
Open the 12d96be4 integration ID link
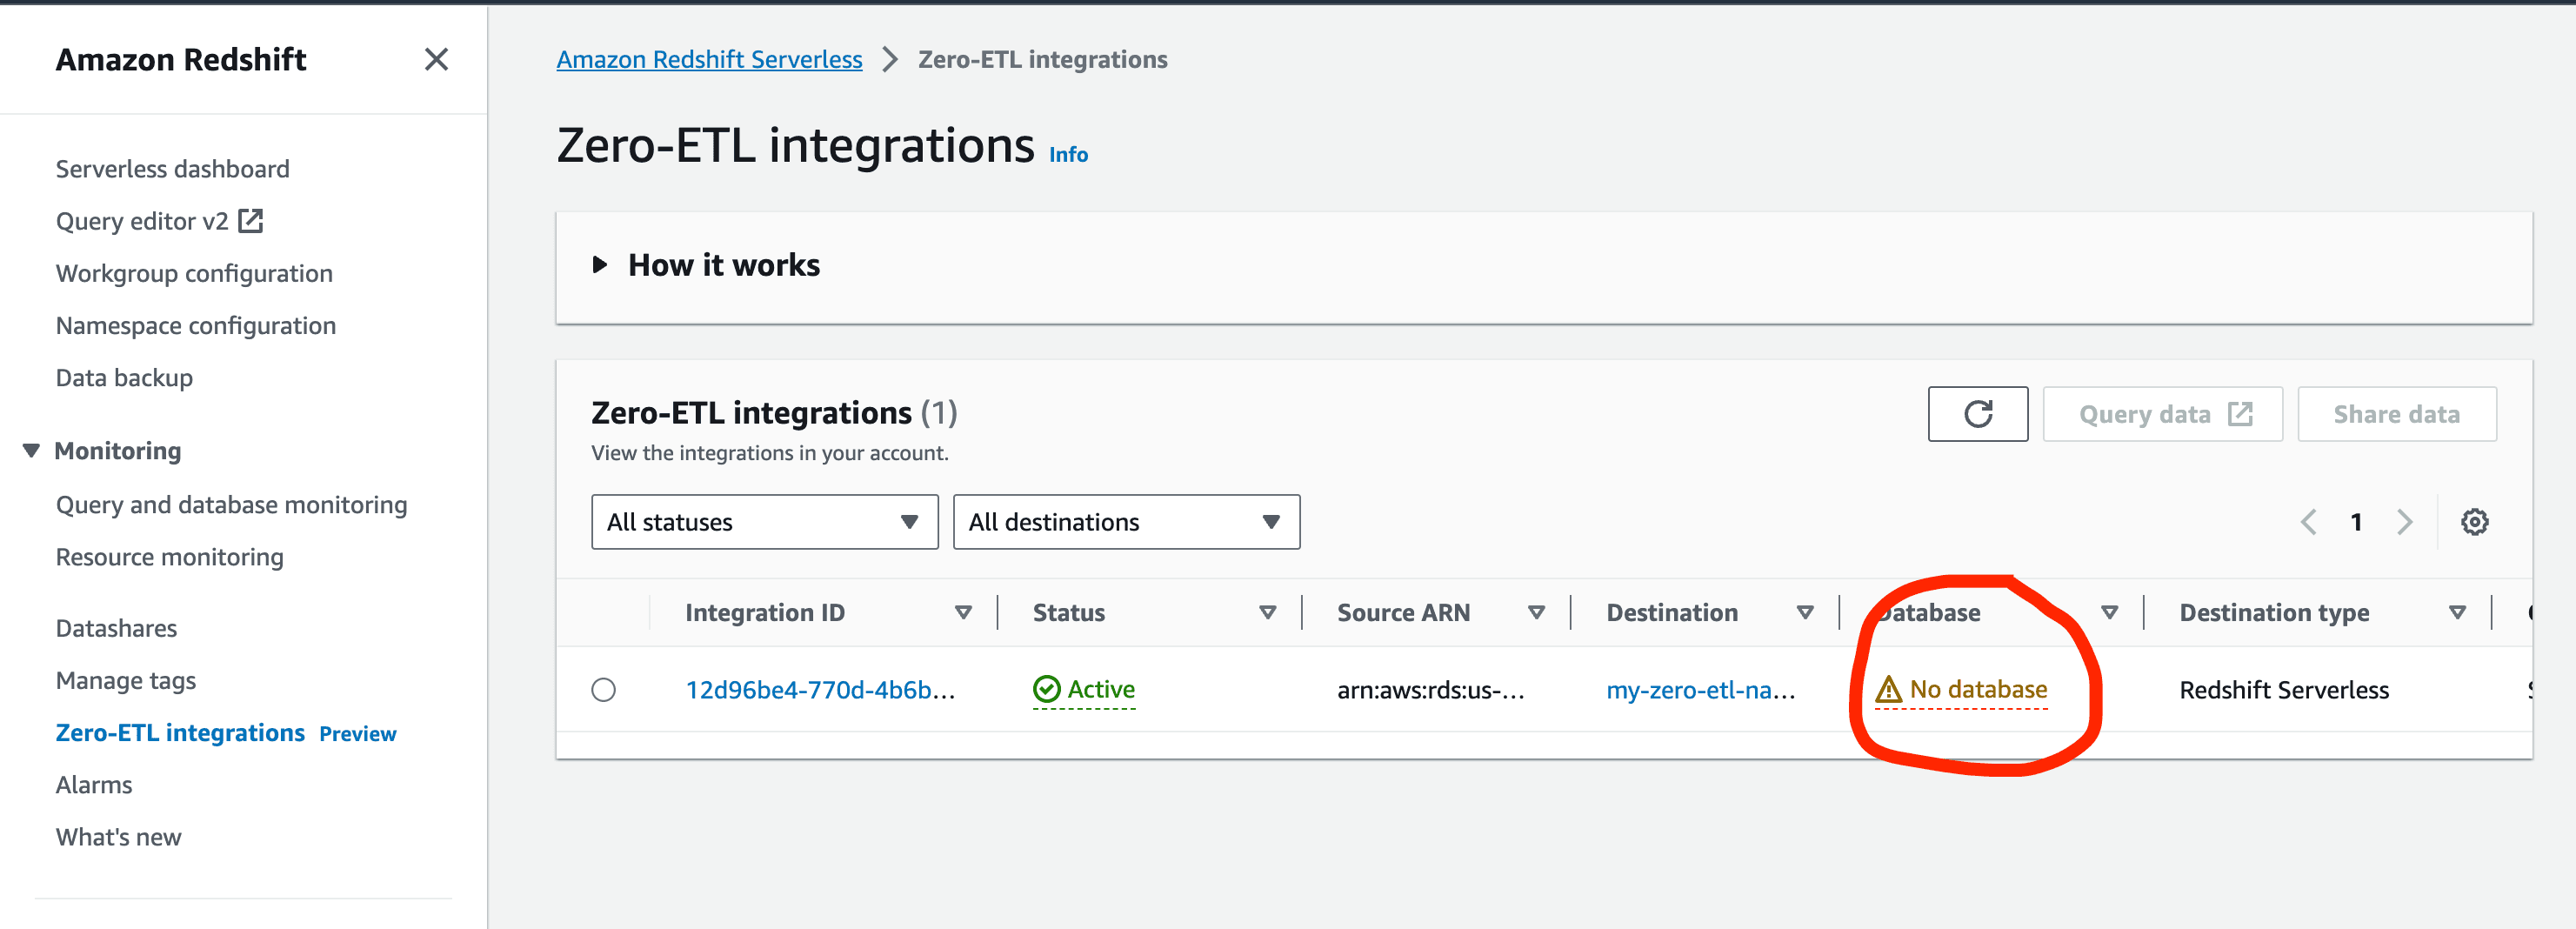point(820,690)
